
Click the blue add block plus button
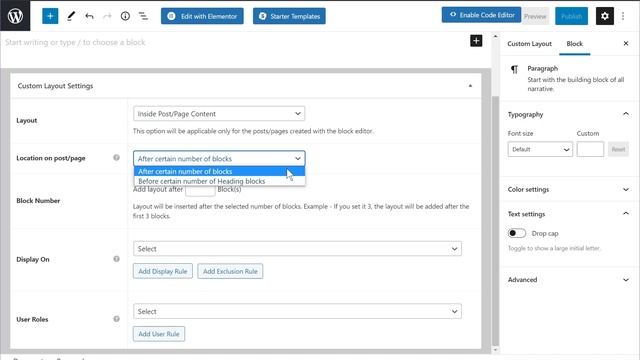pyautogui.click(x=50, y=16)
